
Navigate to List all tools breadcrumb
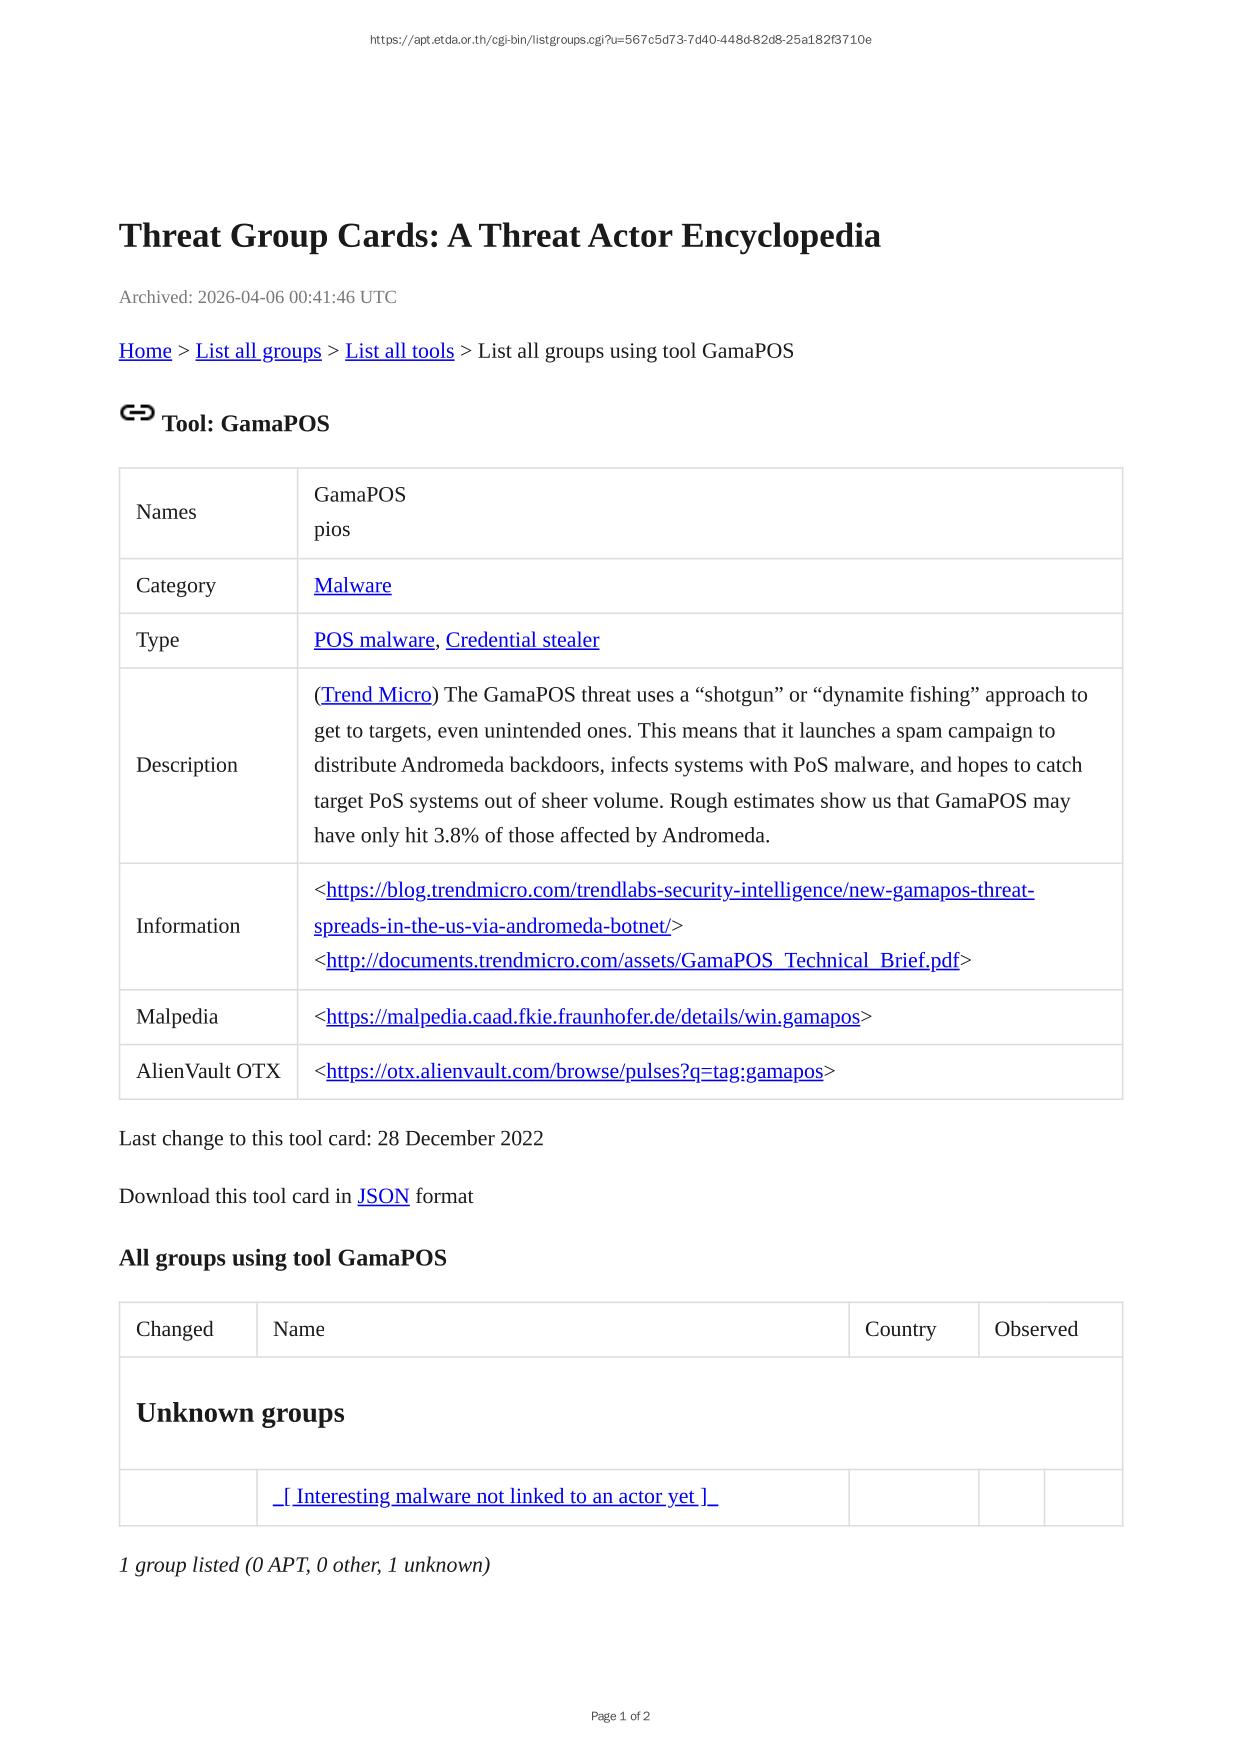pyautogui.click(x=399, y=351)
